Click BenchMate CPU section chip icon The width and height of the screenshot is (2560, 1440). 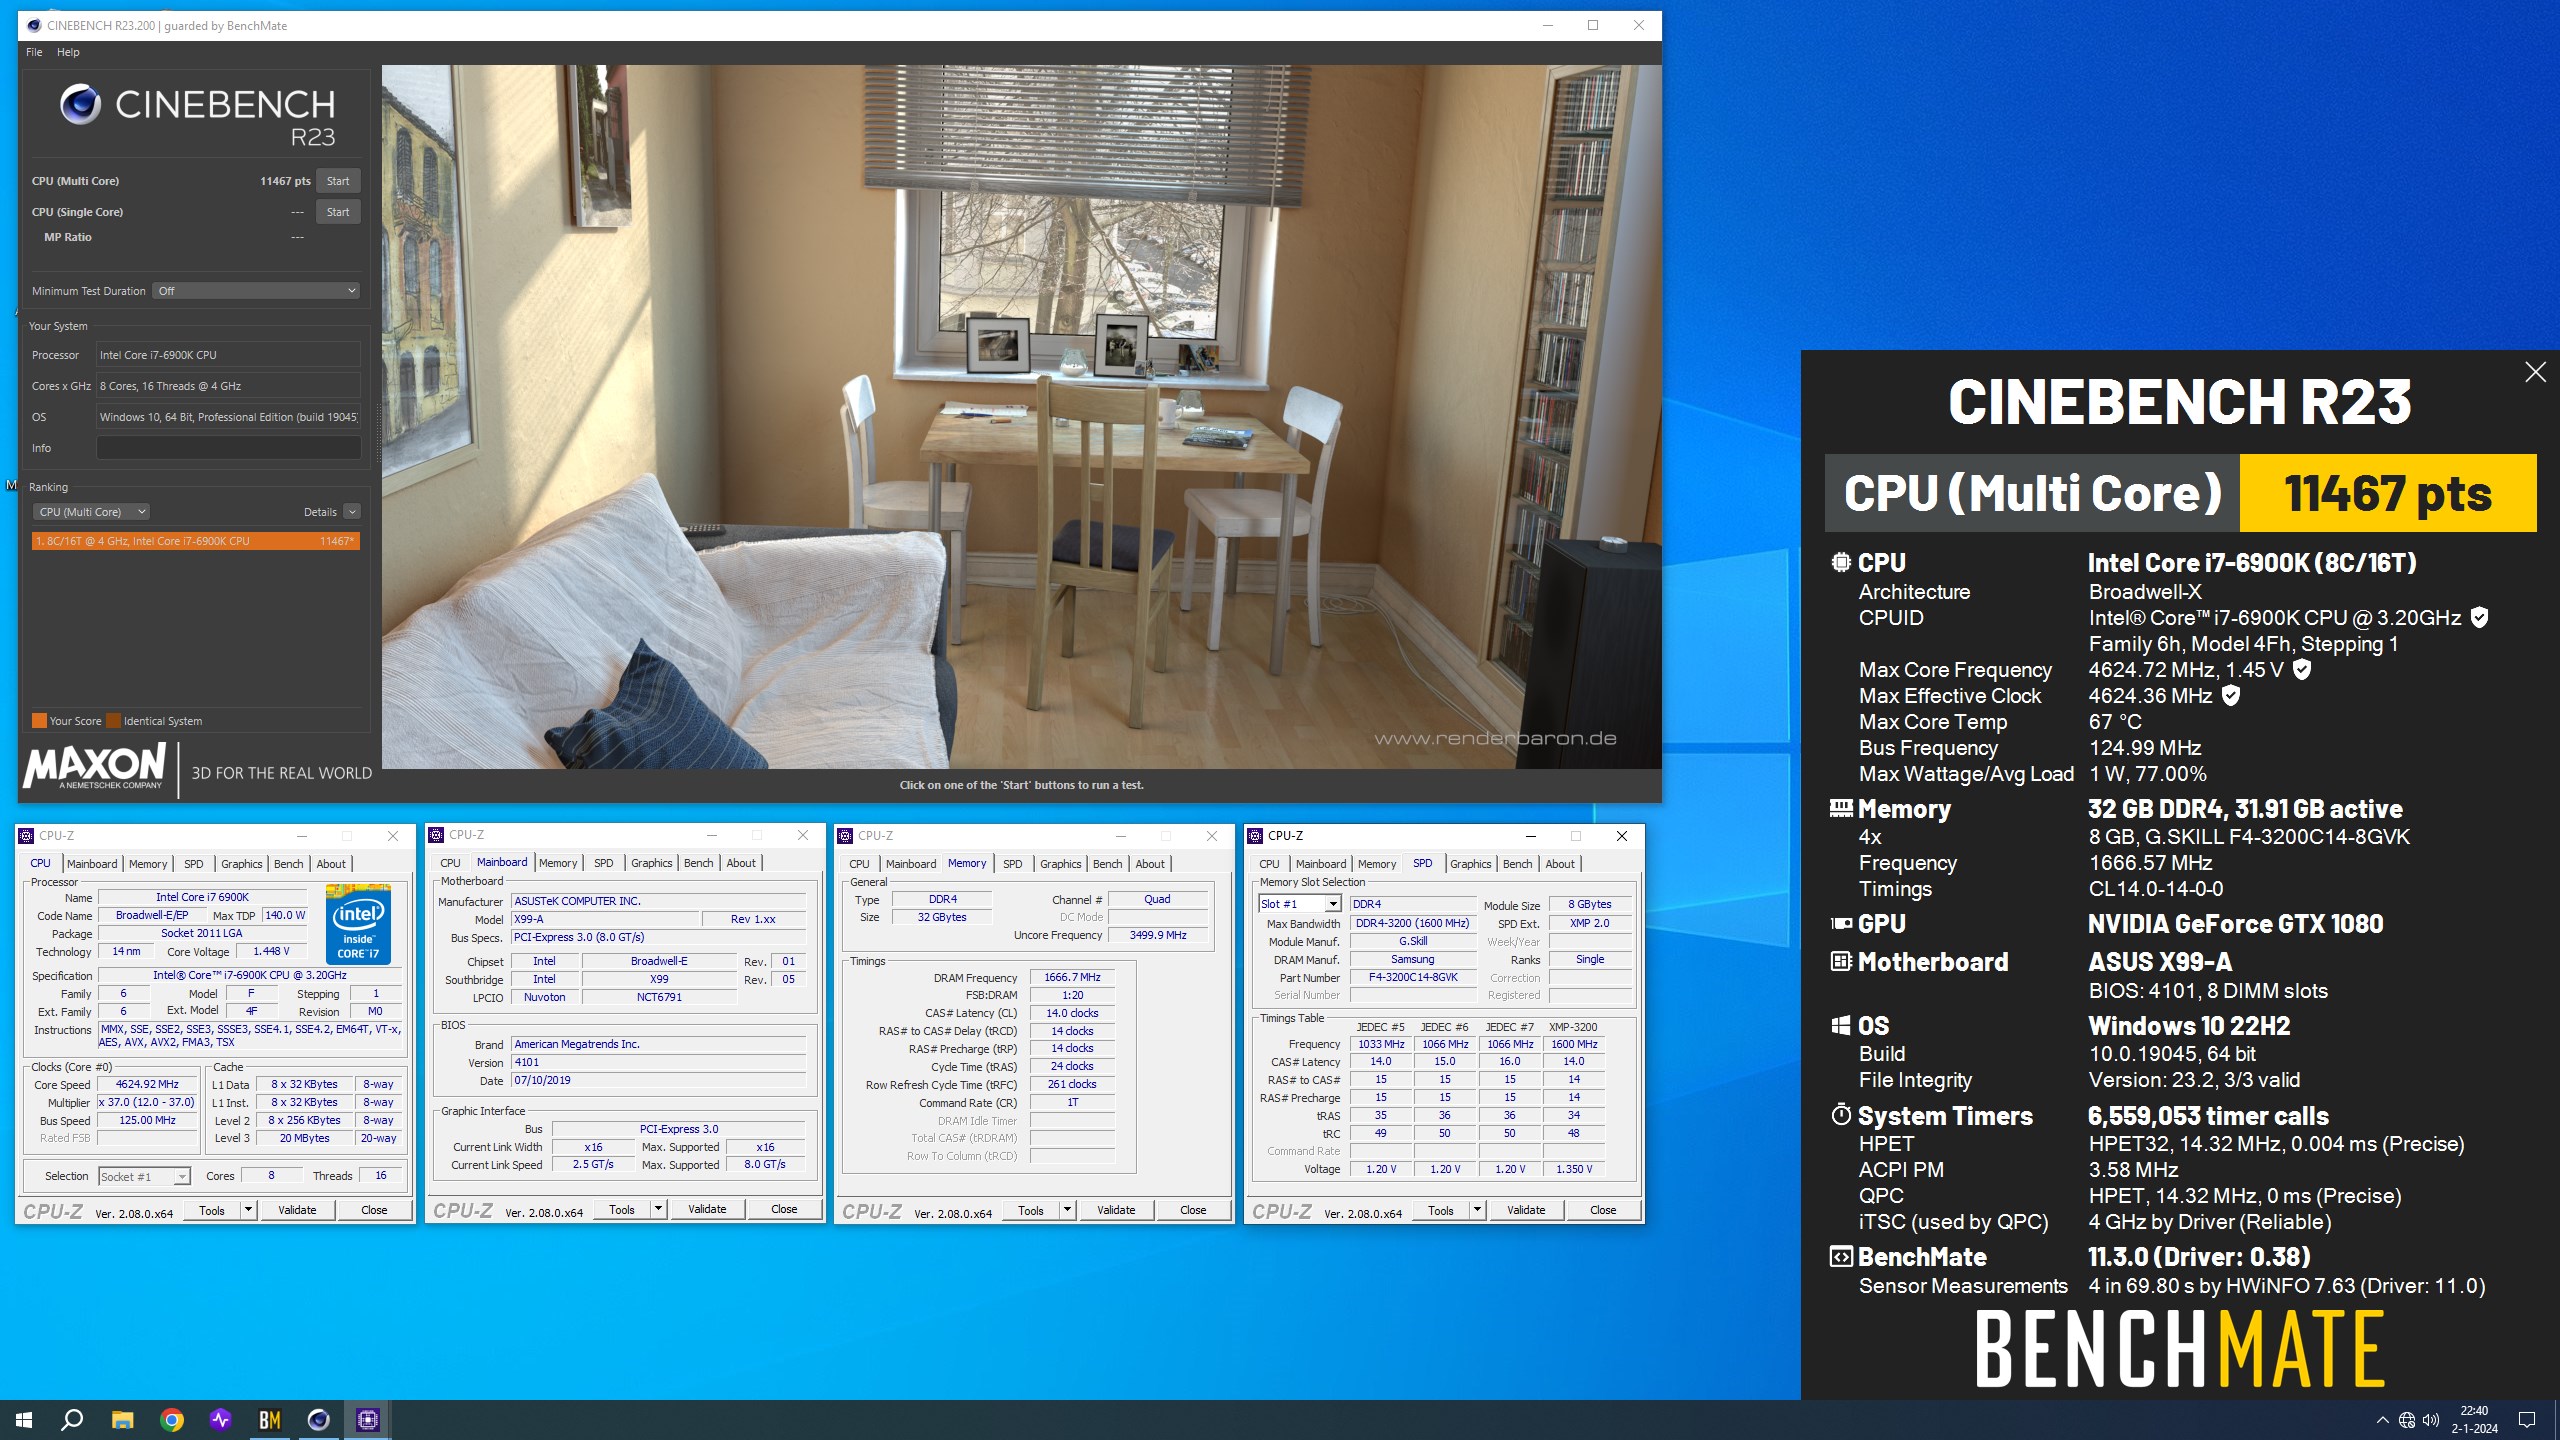pos(1841,562)
